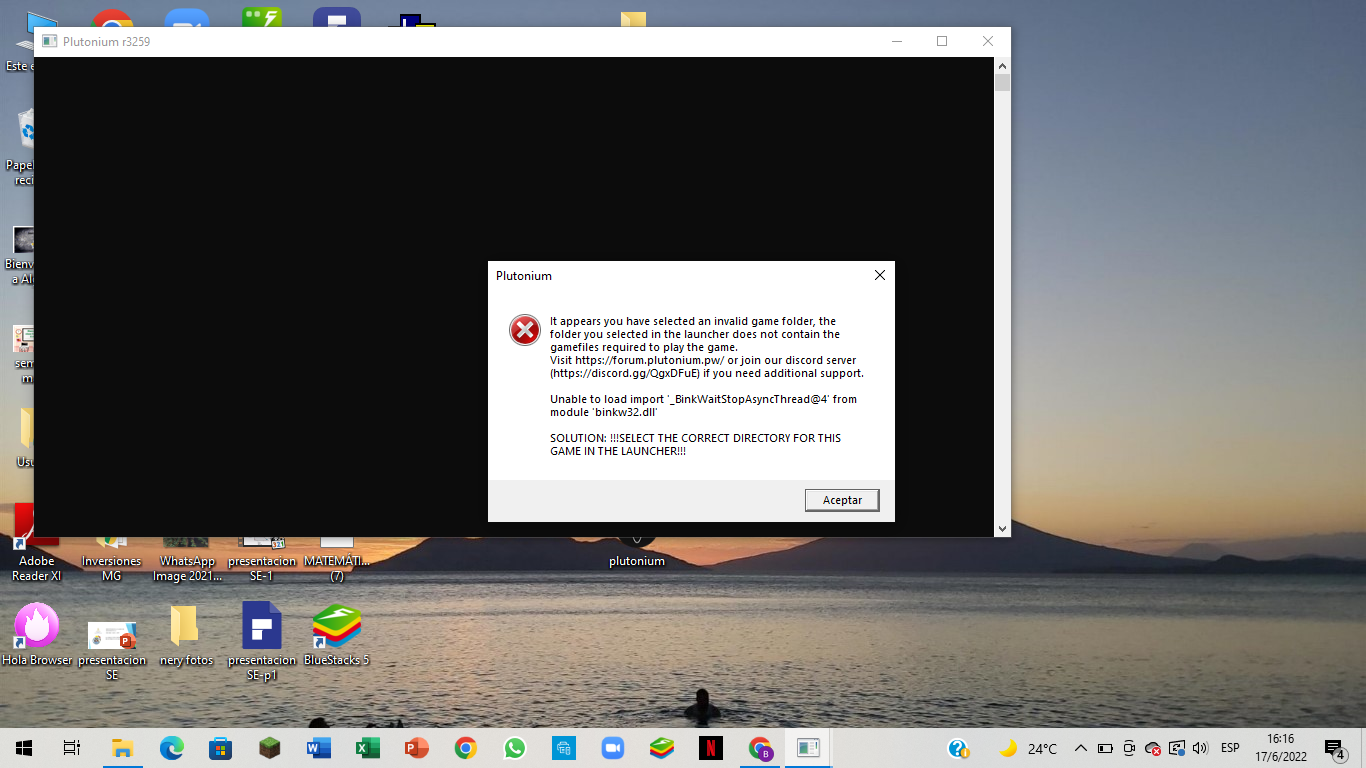The width and height of the screenshot is (1366, 768).
Task: Launch Microsoft Edge from taskbar
Action: 172,748
